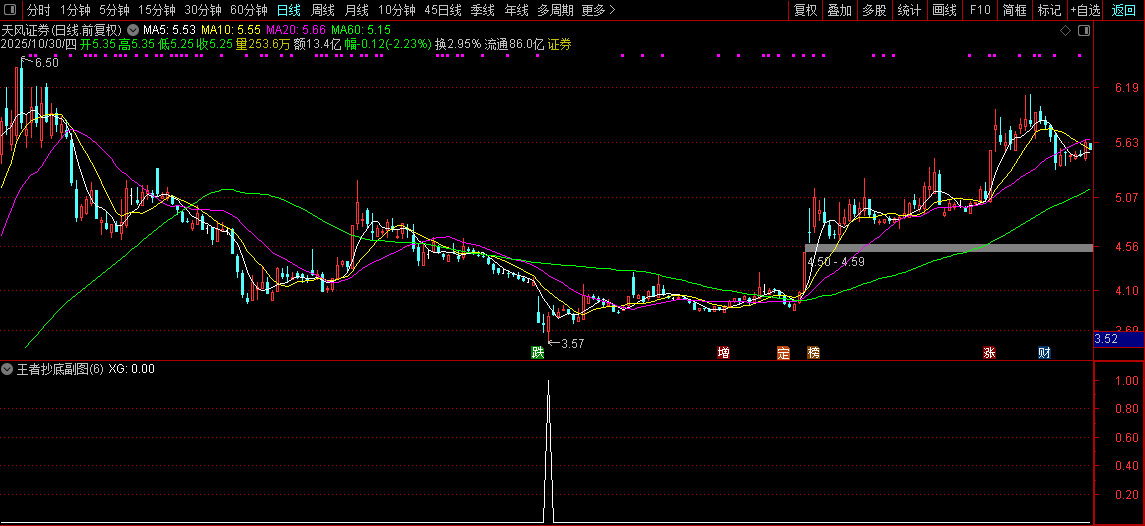This screenshot has width=1145, height=526.
Task: Click the 标记 mark button
Action: [1049, 10]
